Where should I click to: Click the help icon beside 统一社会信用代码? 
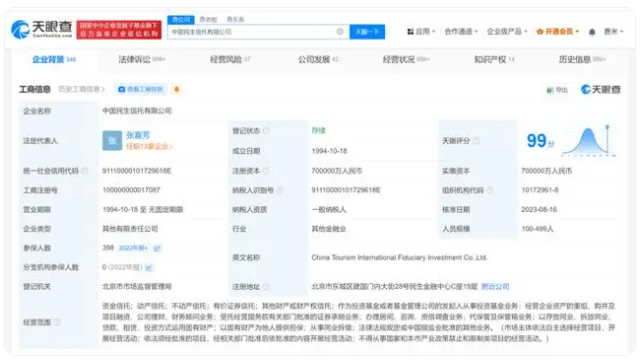click(x=85, y=171)
